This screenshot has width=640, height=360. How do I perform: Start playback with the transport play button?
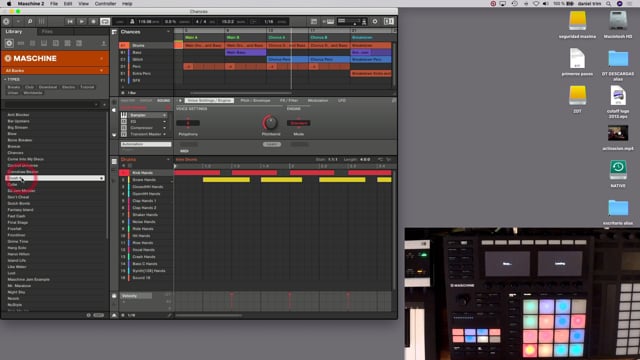[x=82, y=22]
